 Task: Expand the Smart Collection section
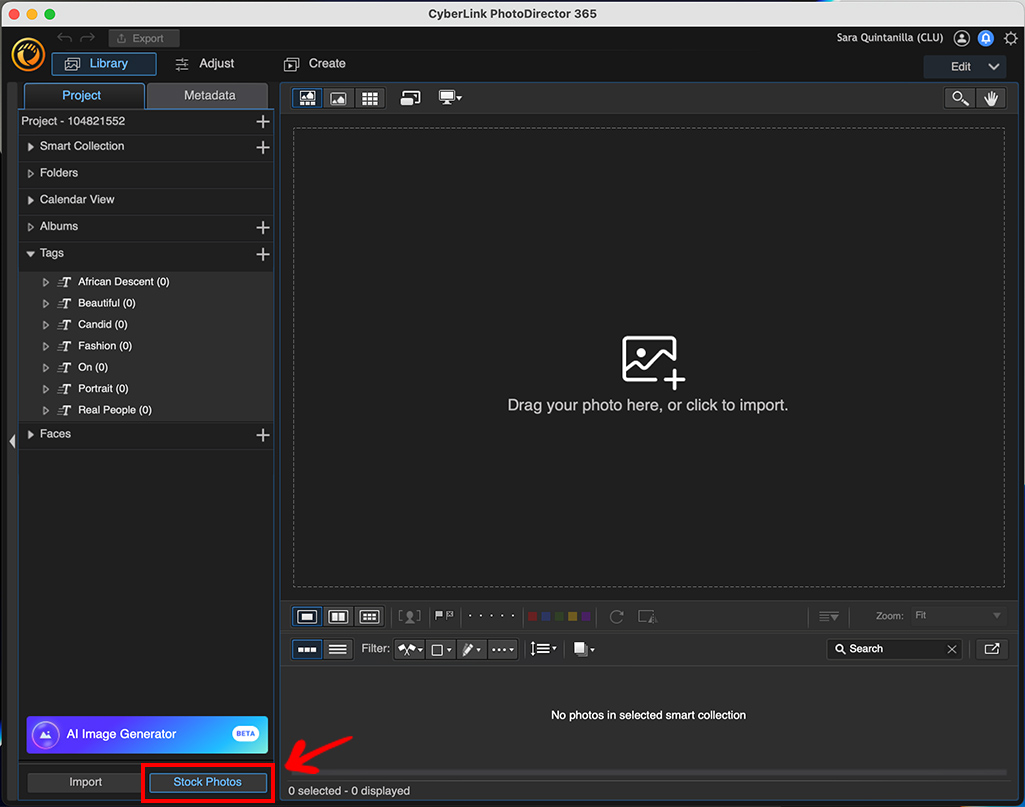(31, 147)
